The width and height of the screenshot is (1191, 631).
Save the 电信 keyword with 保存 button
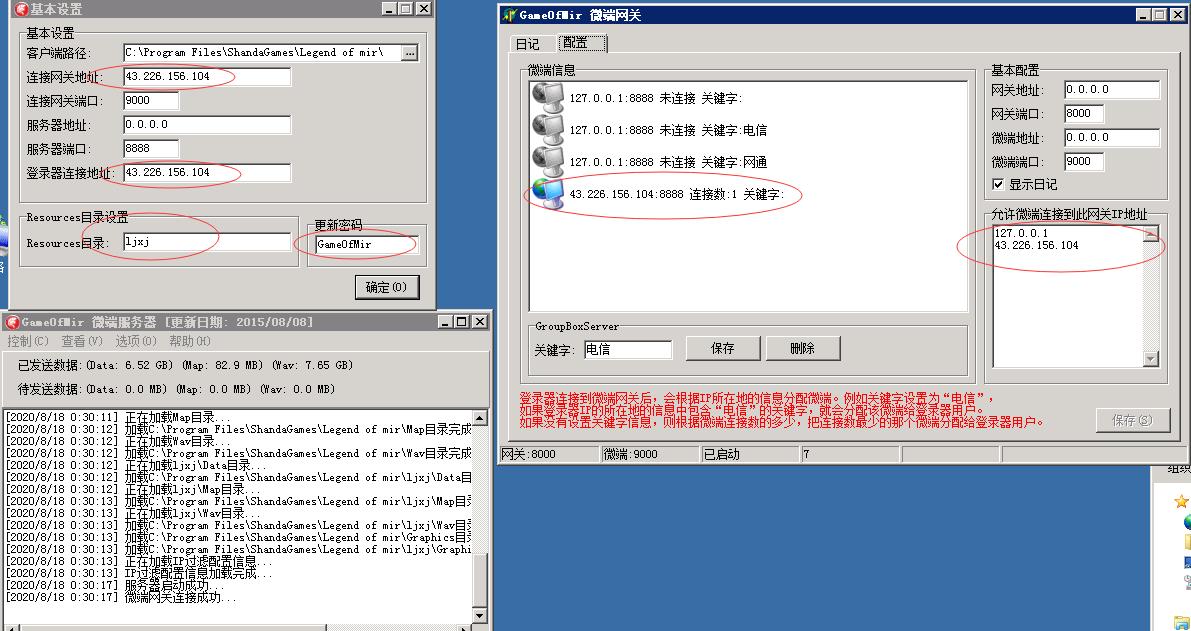[x=722, y=348]
